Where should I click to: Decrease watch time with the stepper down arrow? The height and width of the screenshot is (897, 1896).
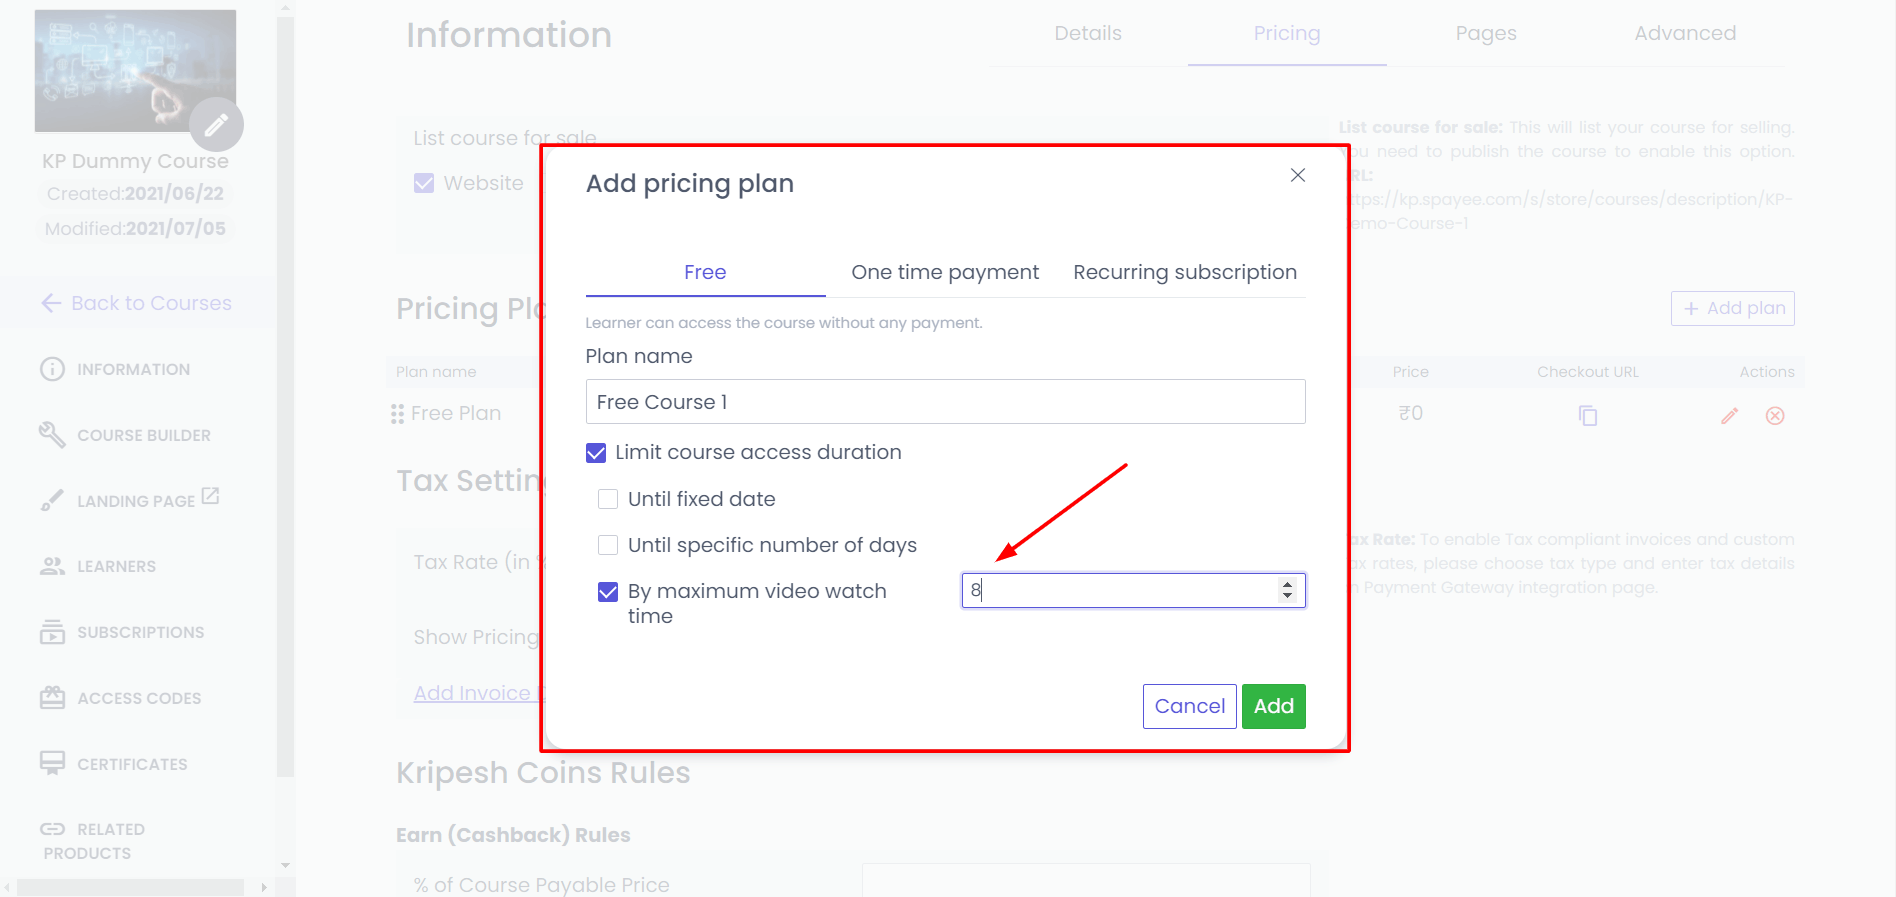[x=1287, y=597]
